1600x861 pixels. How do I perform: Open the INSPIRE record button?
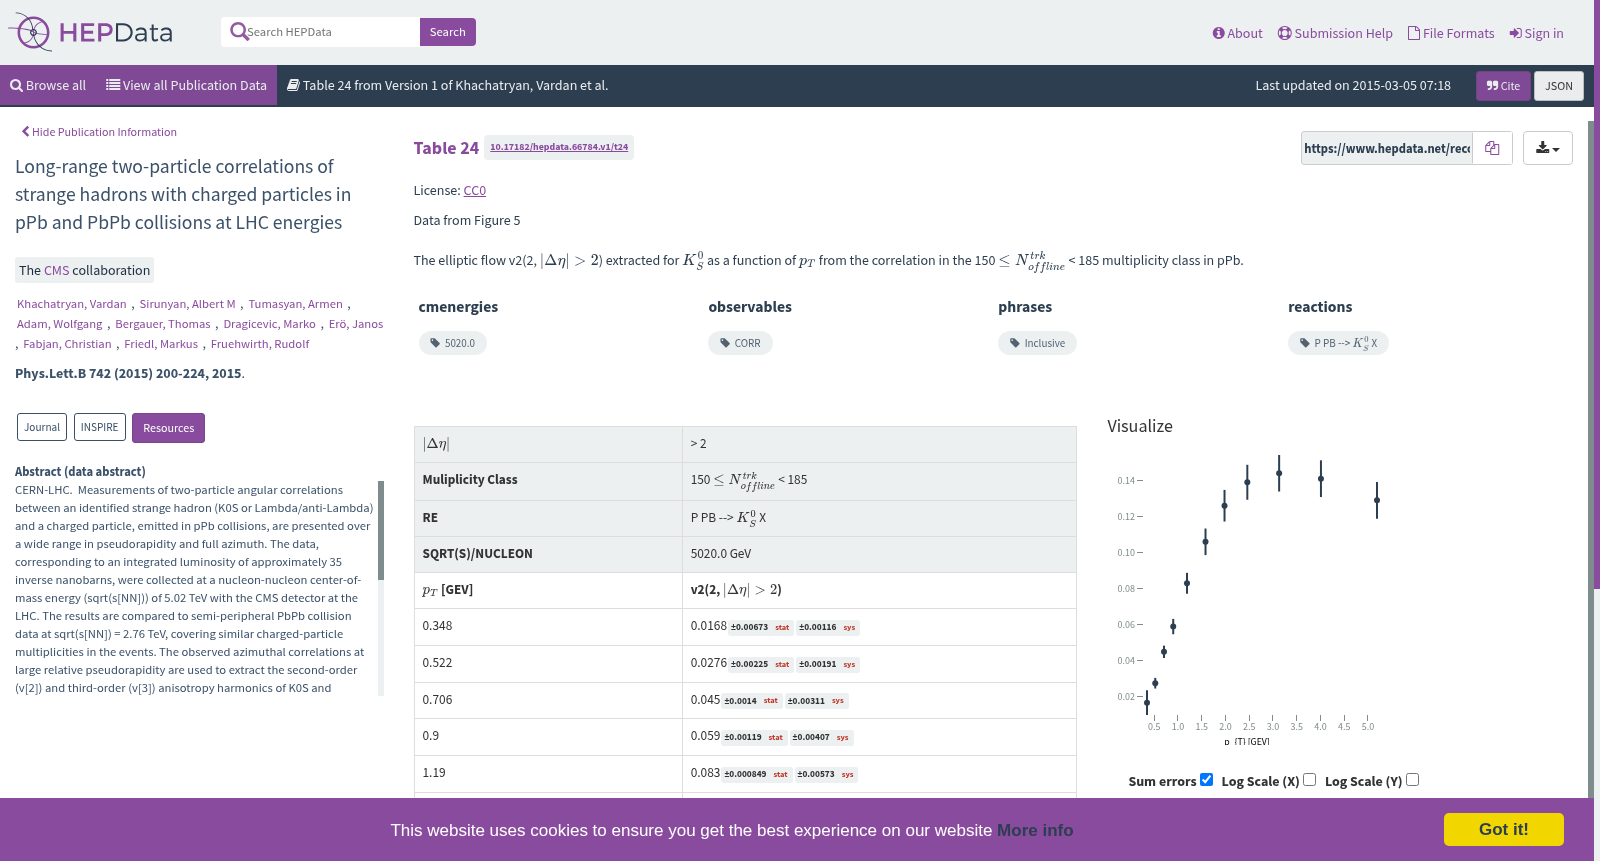pyautogui.click(x=100, y=427)
